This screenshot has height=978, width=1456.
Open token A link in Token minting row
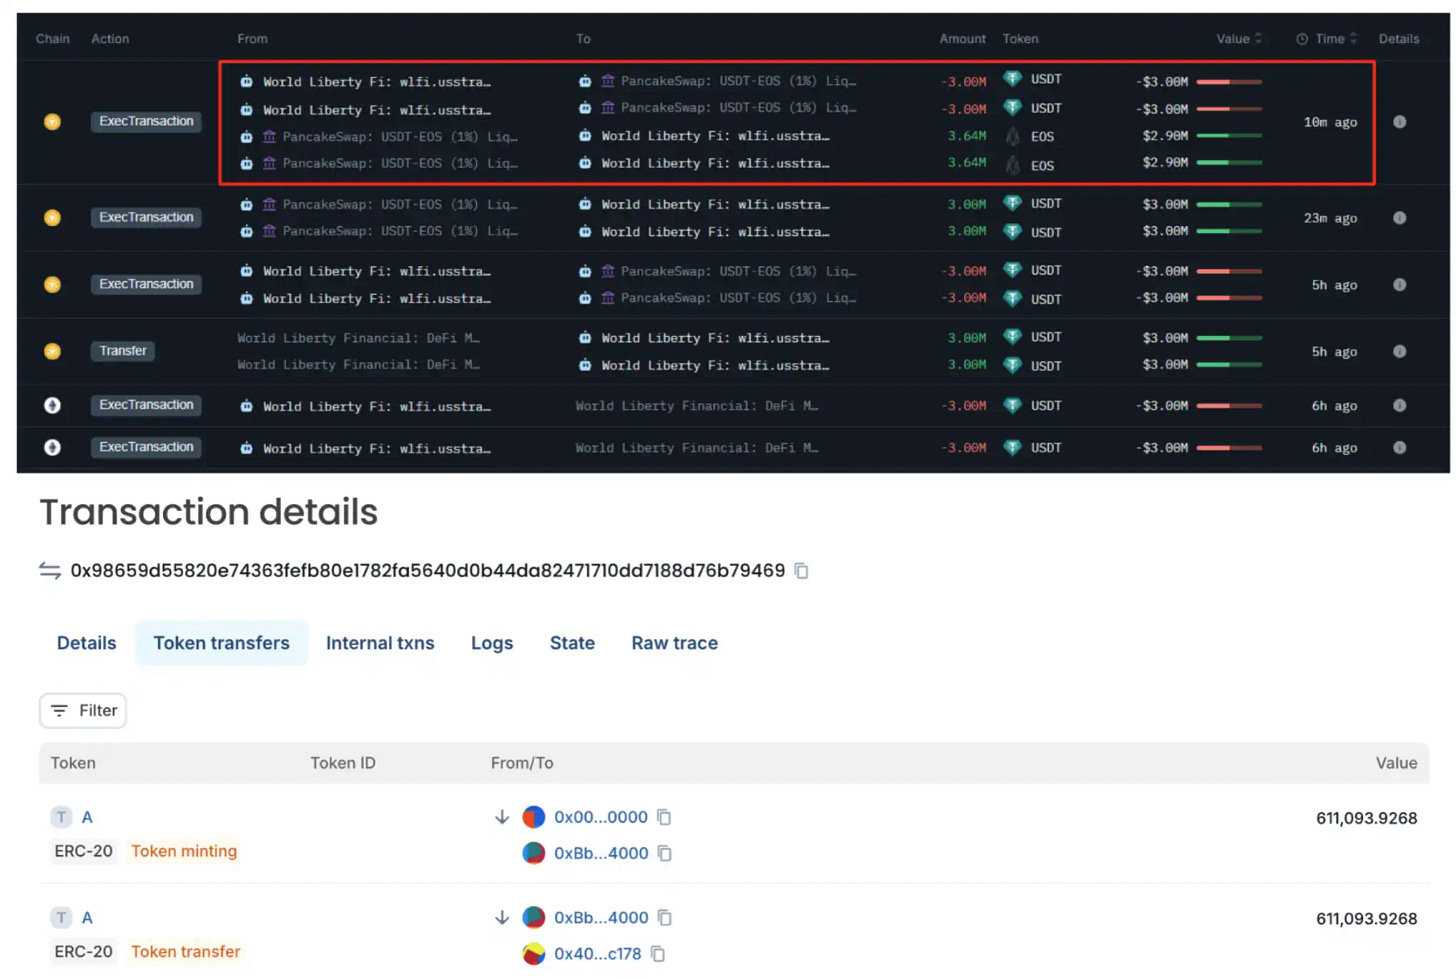pos(87,818)
